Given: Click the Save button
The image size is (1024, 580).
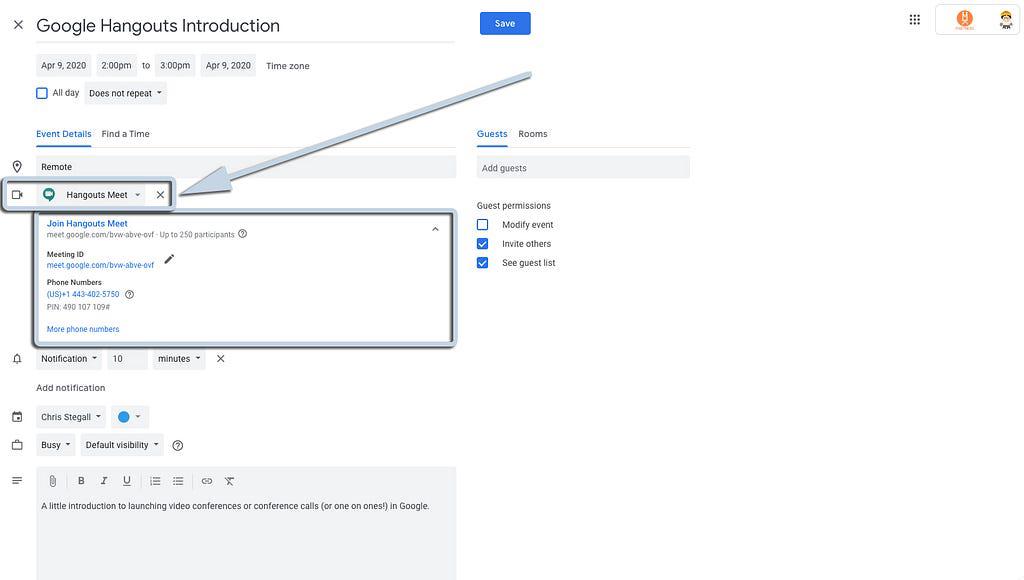Looking at the screenshot, I should (x=505, y=23).
